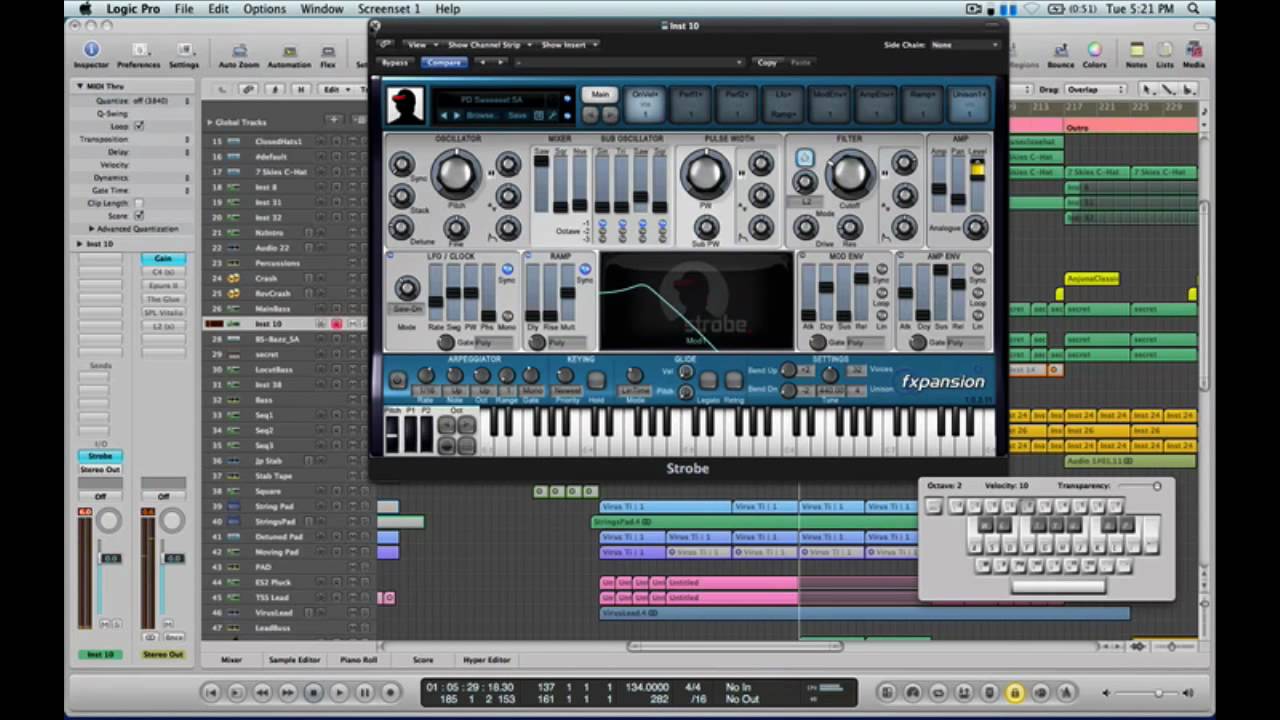The width and height of the screenshot is (1280, 720).
Task: Toggle the Bypass button in plug-in header
Action: coord(395,63)
